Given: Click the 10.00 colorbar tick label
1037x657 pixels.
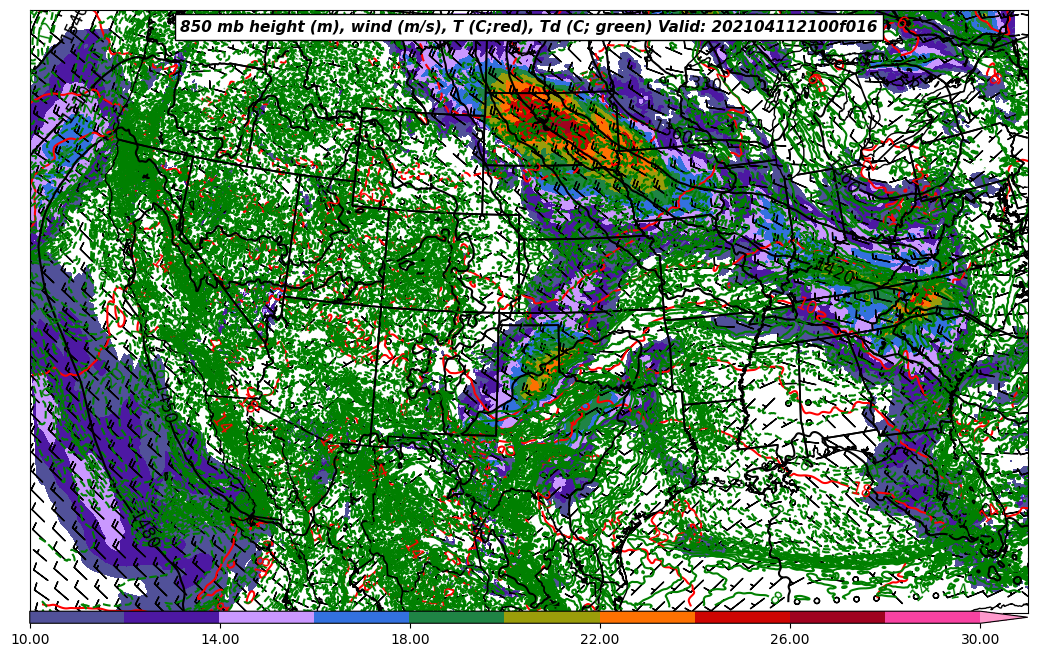Looking at the screenshot, I should [x=30, y=639].
